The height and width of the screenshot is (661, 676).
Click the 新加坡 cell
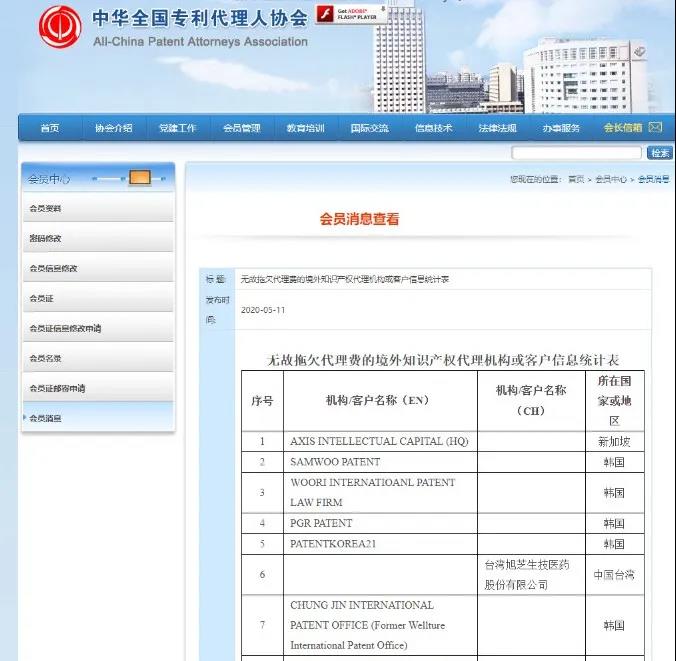click(615, 441)
